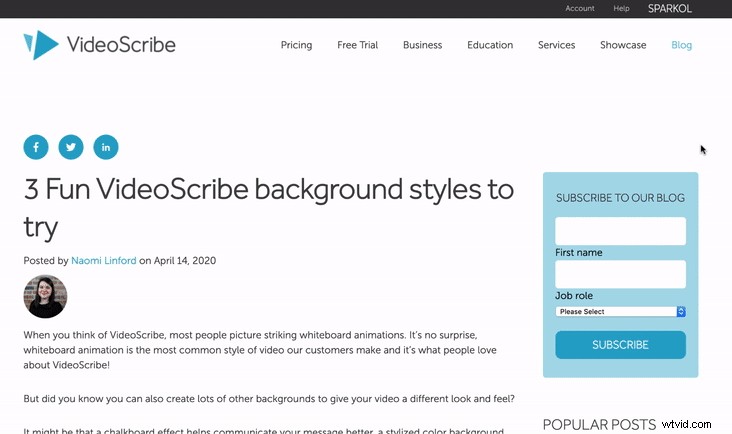This screenshot has height=434, width=732.
Task: Focus the blank field above Job role
Action: 620,274
